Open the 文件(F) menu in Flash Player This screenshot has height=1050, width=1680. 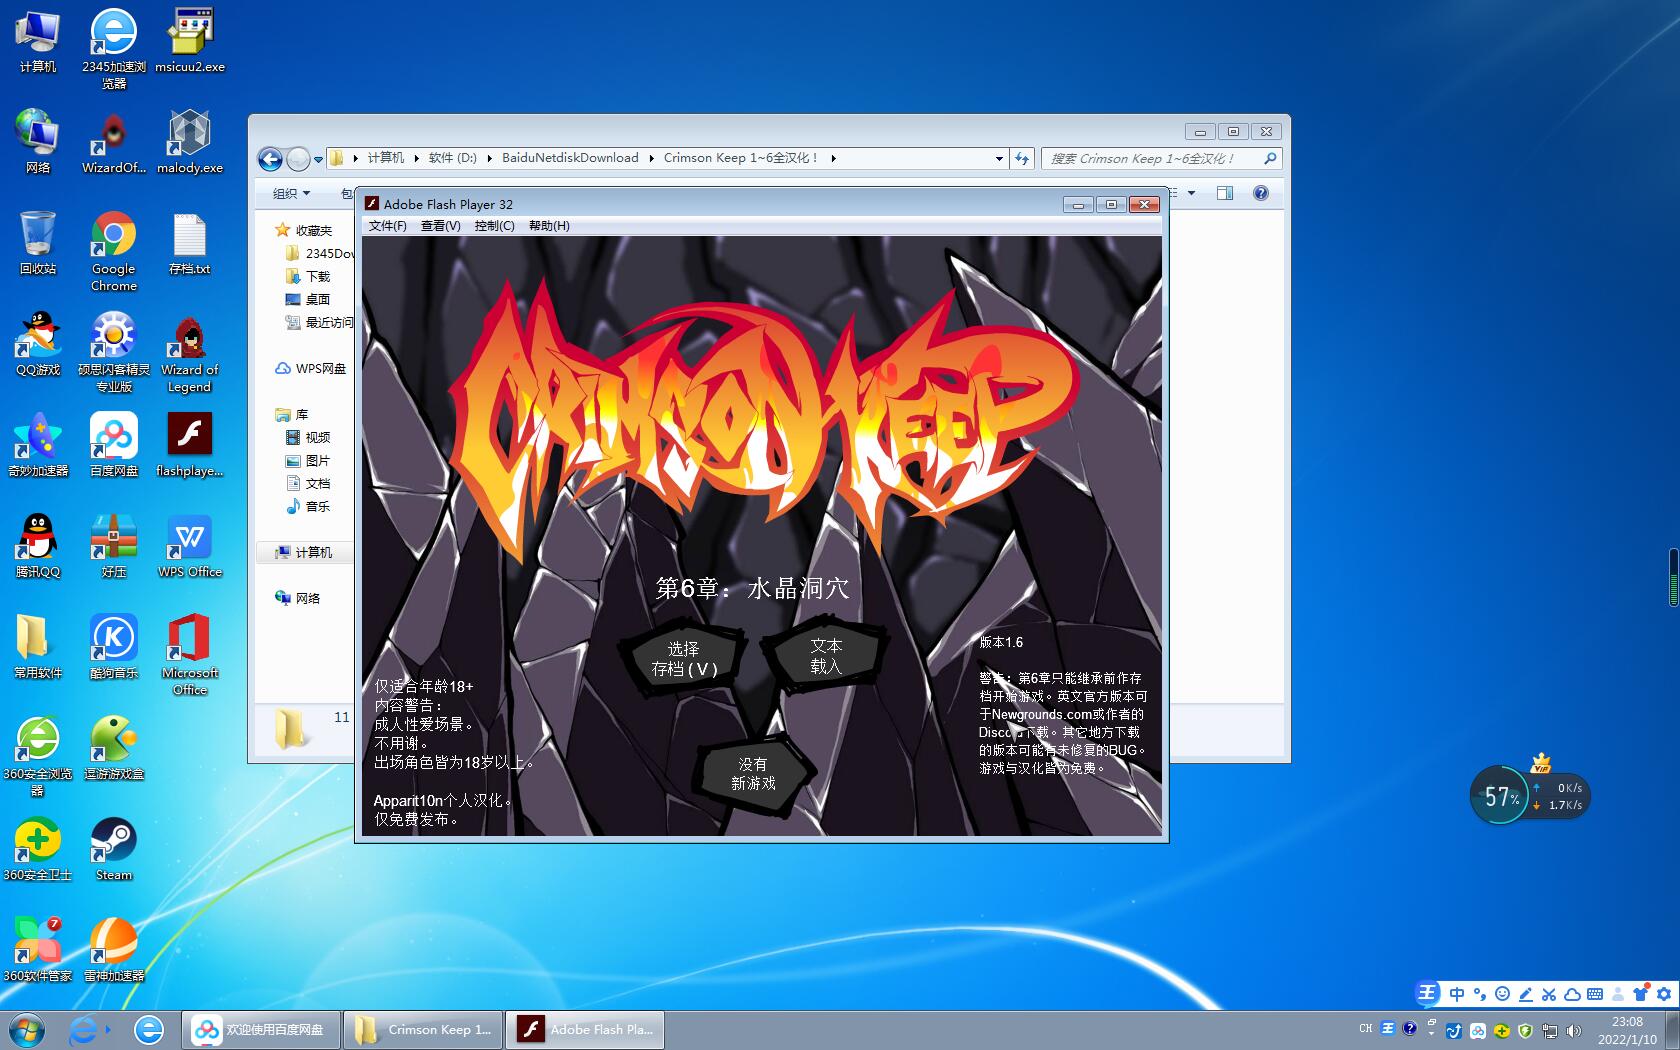pos(387,226)
